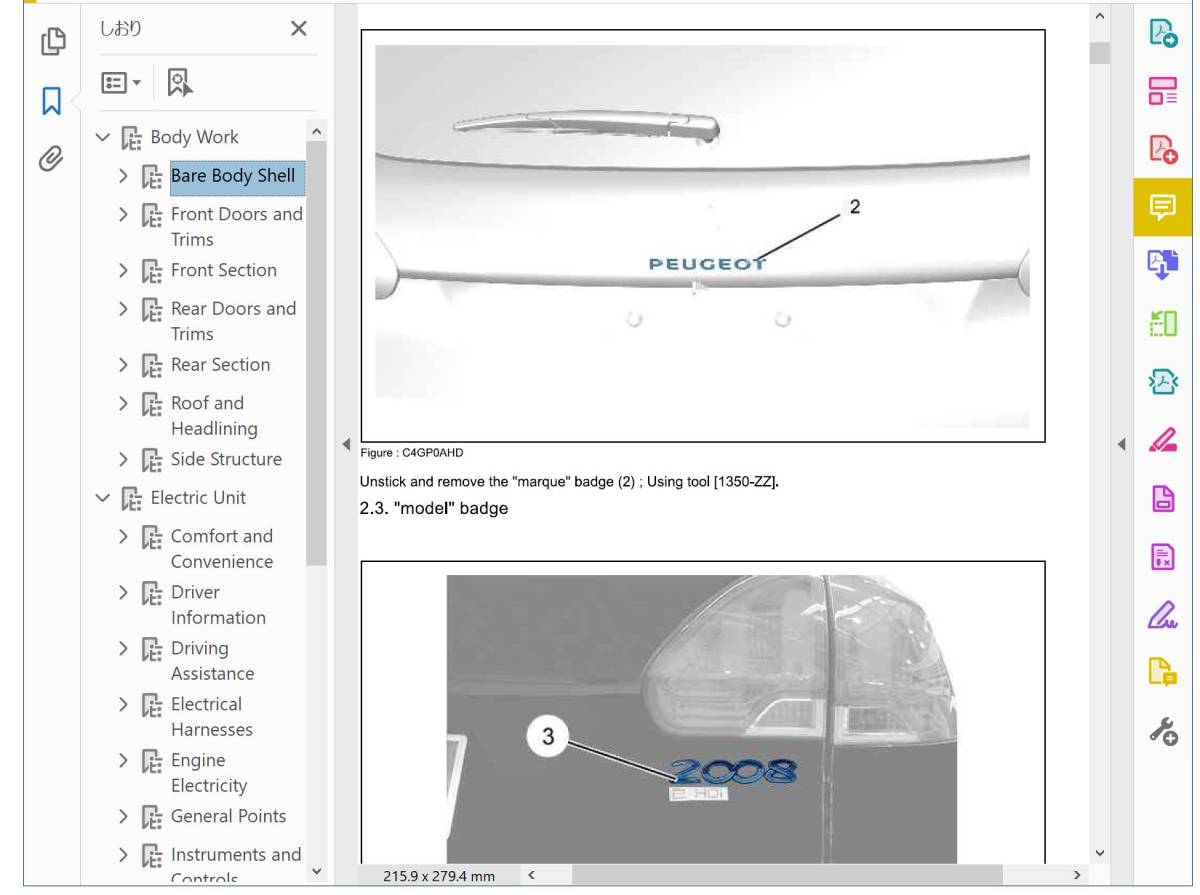Click the document scroll down arrow
This screenshot has height=895, width=1200.
pos(1100,853)
